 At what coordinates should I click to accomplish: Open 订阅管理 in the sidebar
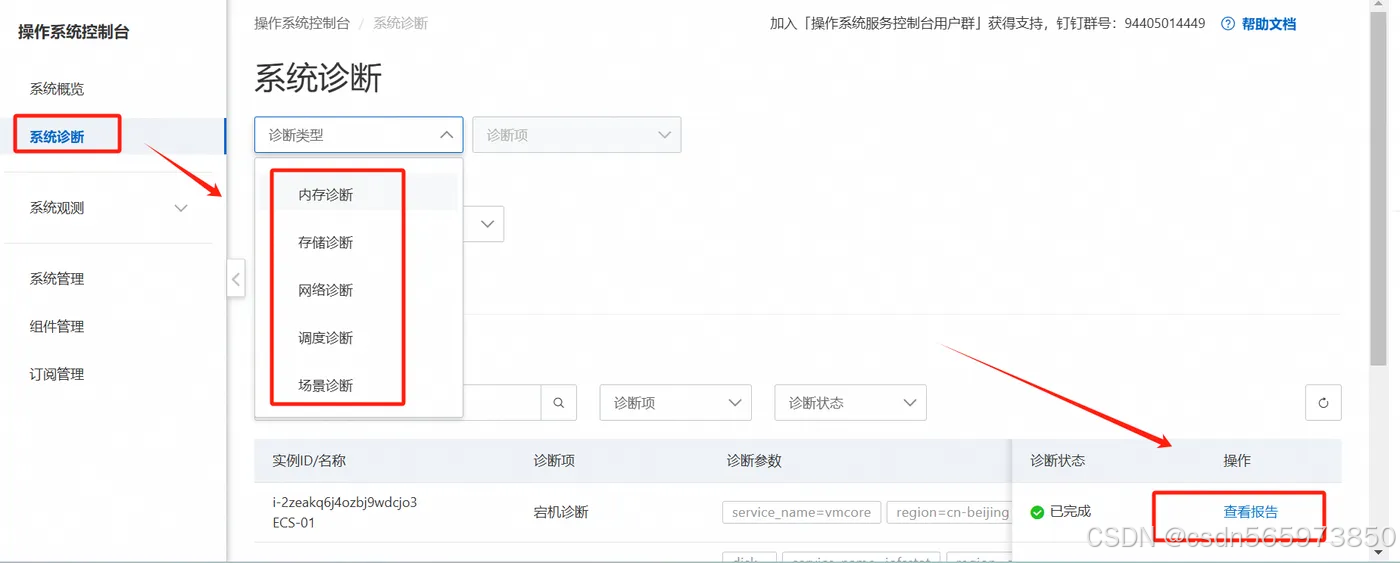(57, 374)
